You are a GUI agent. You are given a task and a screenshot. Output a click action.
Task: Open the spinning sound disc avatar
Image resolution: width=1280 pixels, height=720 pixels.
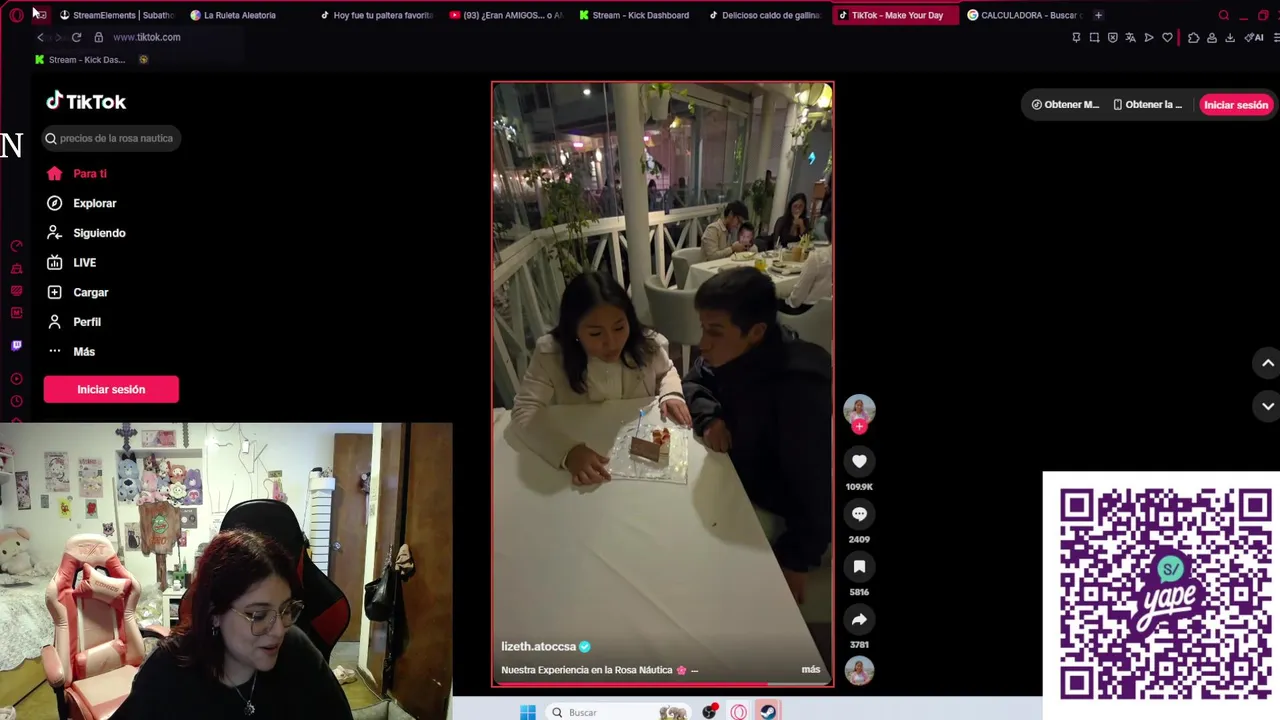pos(859,671)
